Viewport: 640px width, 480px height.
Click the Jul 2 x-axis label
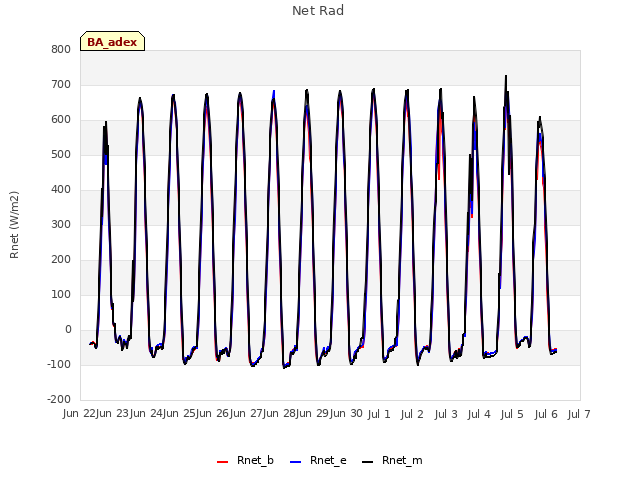point(412,415)
